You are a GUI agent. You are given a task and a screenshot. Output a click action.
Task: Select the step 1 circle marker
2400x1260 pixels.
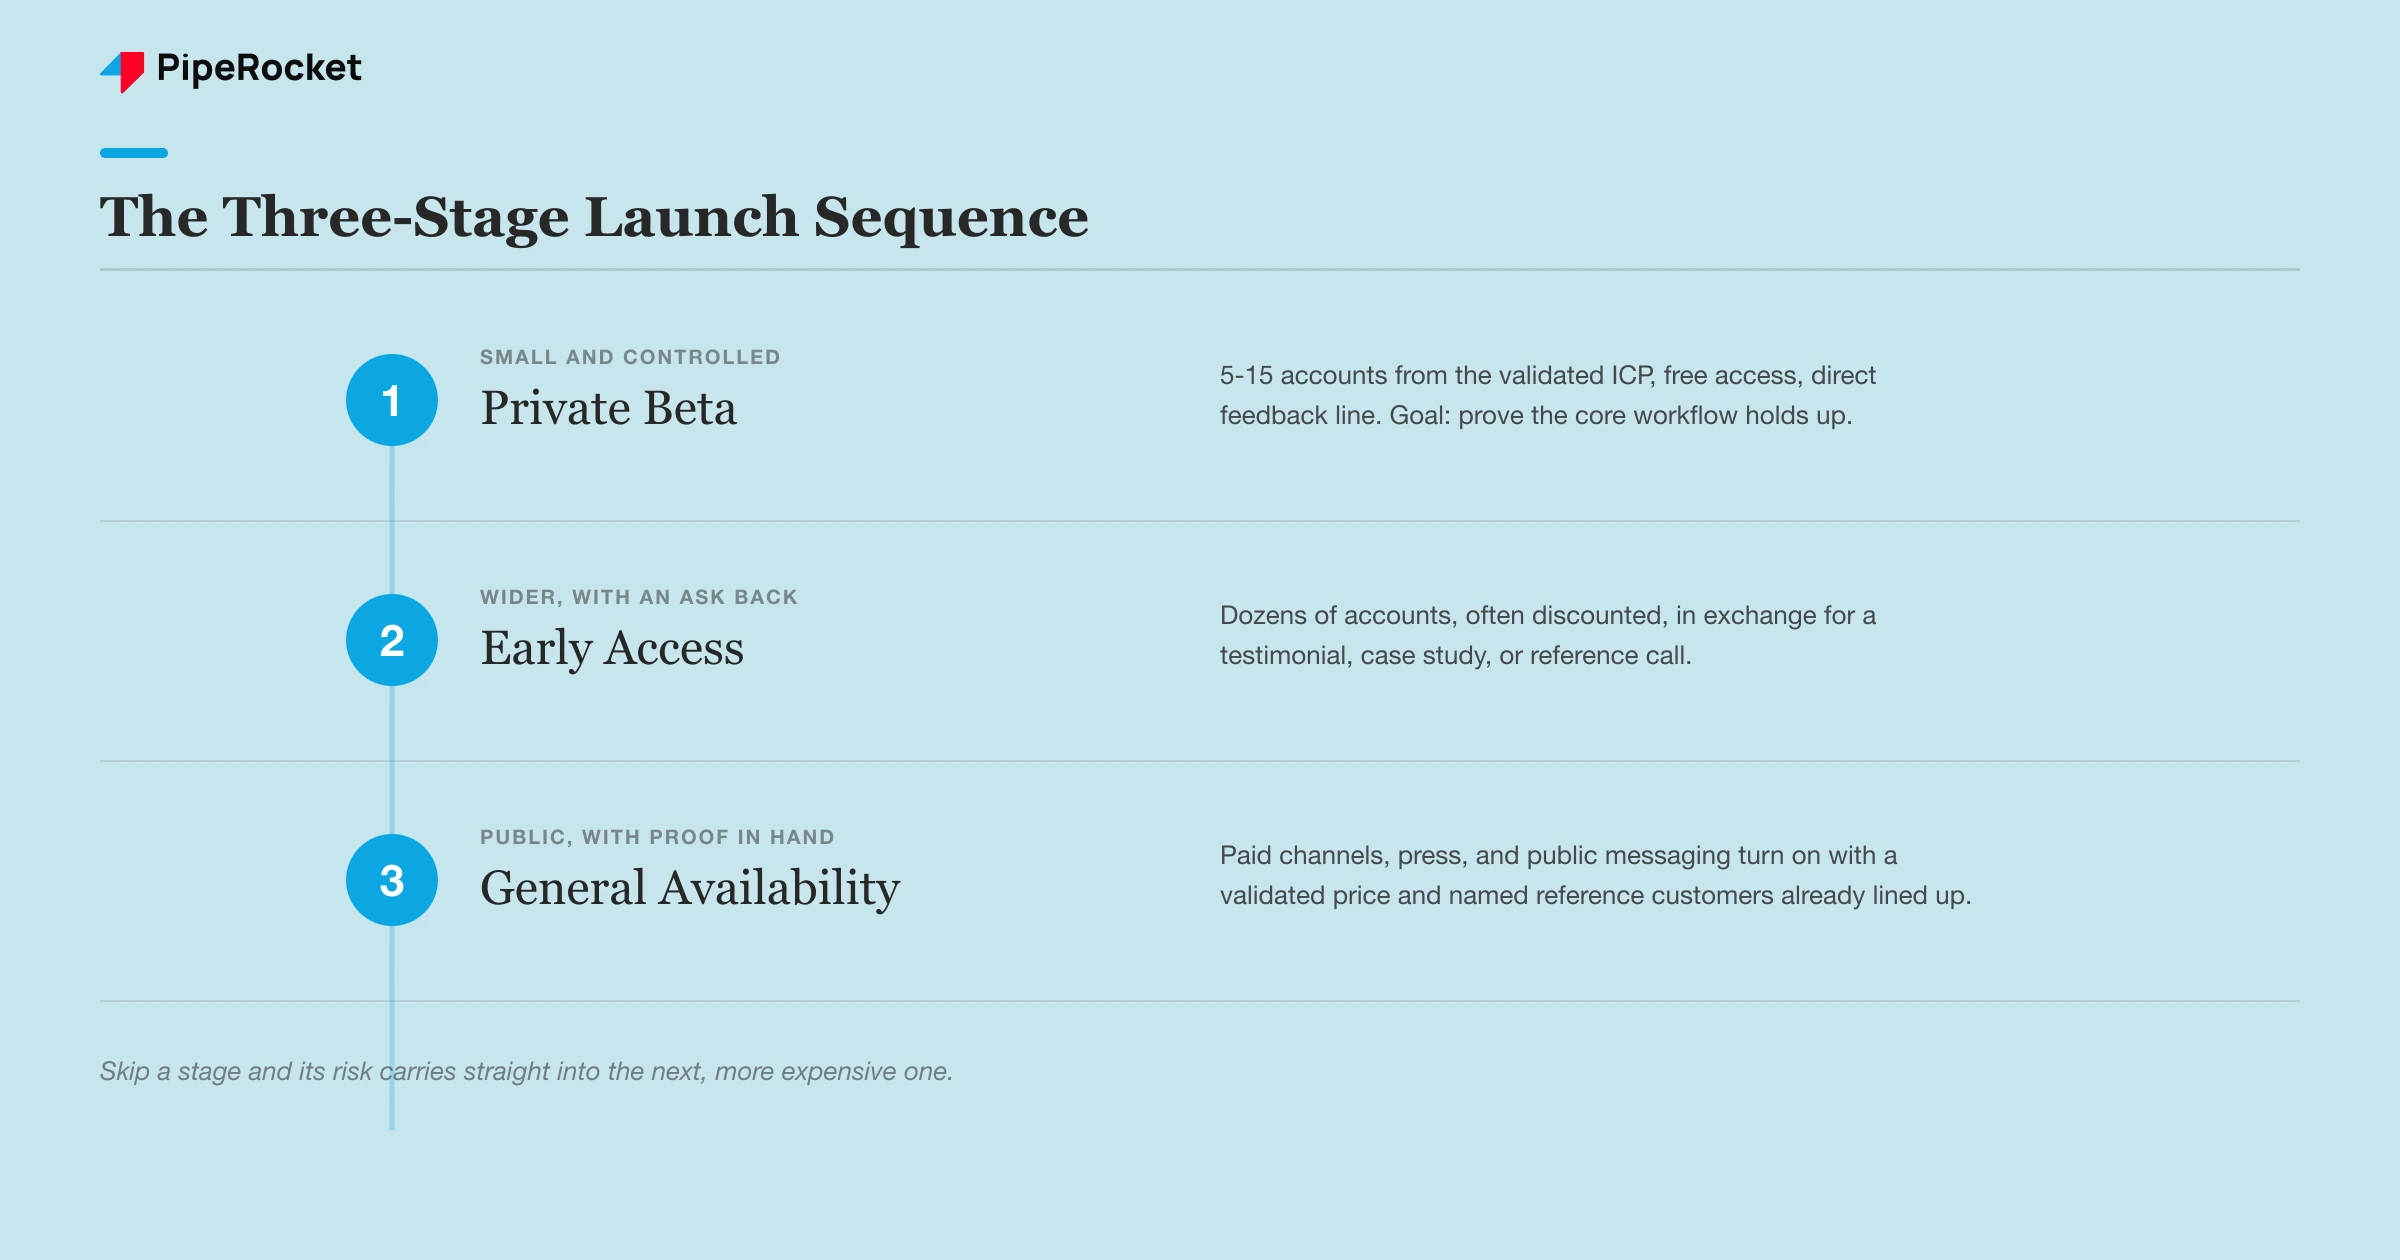point(392,400)
